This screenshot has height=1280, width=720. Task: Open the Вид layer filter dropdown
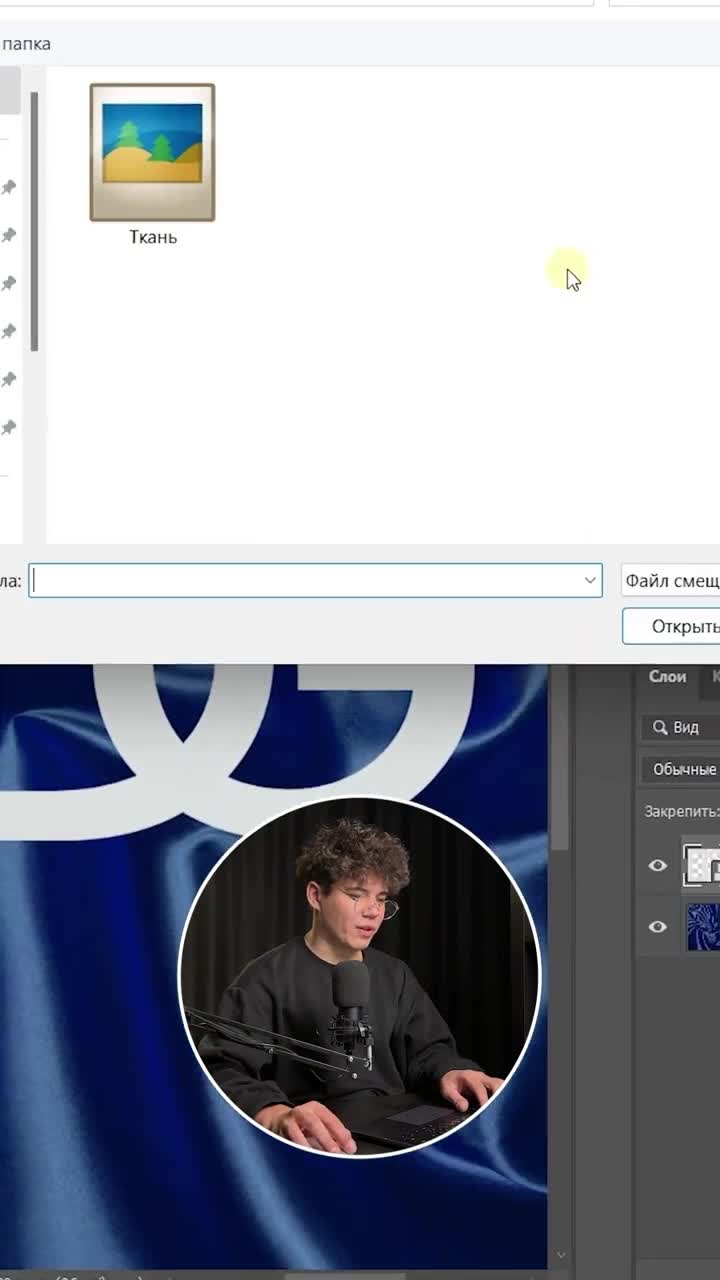pyautogui.click(x=686, y=727)
